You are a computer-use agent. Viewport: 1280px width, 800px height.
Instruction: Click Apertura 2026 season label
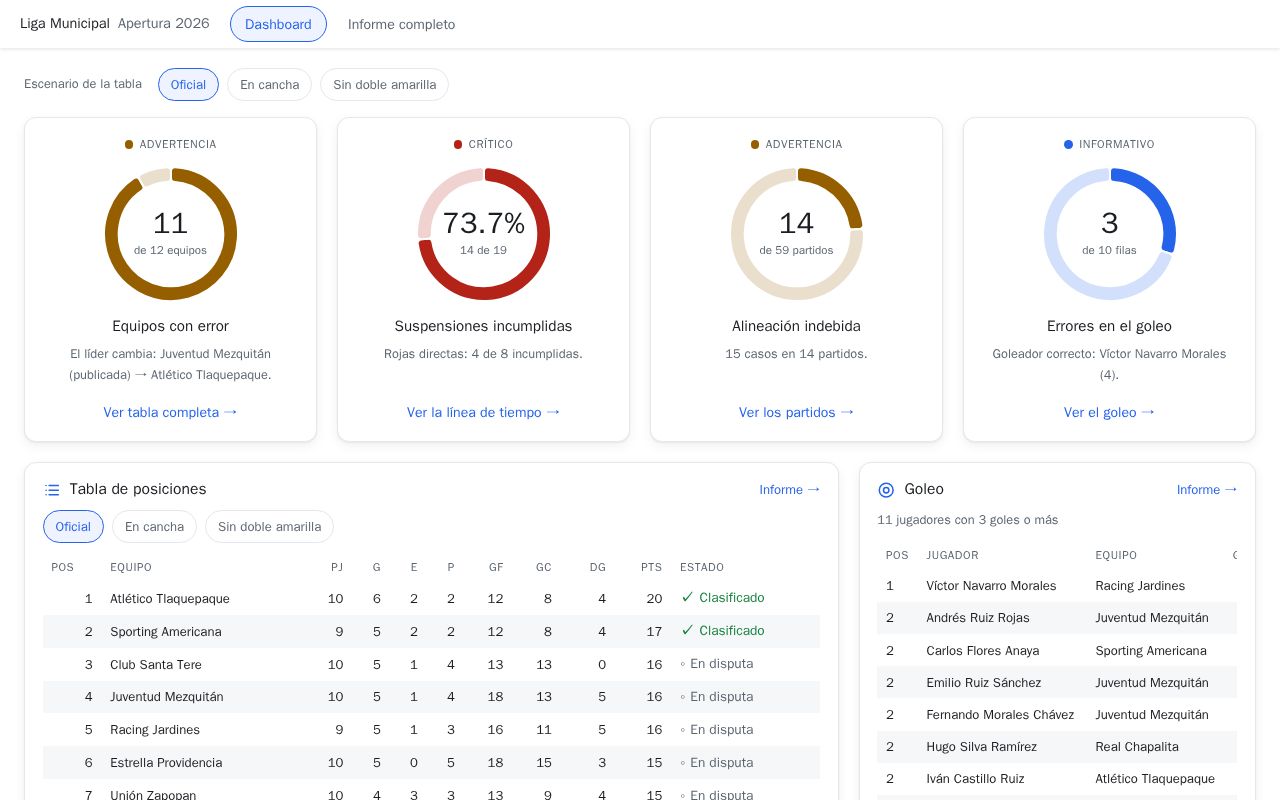163,23
